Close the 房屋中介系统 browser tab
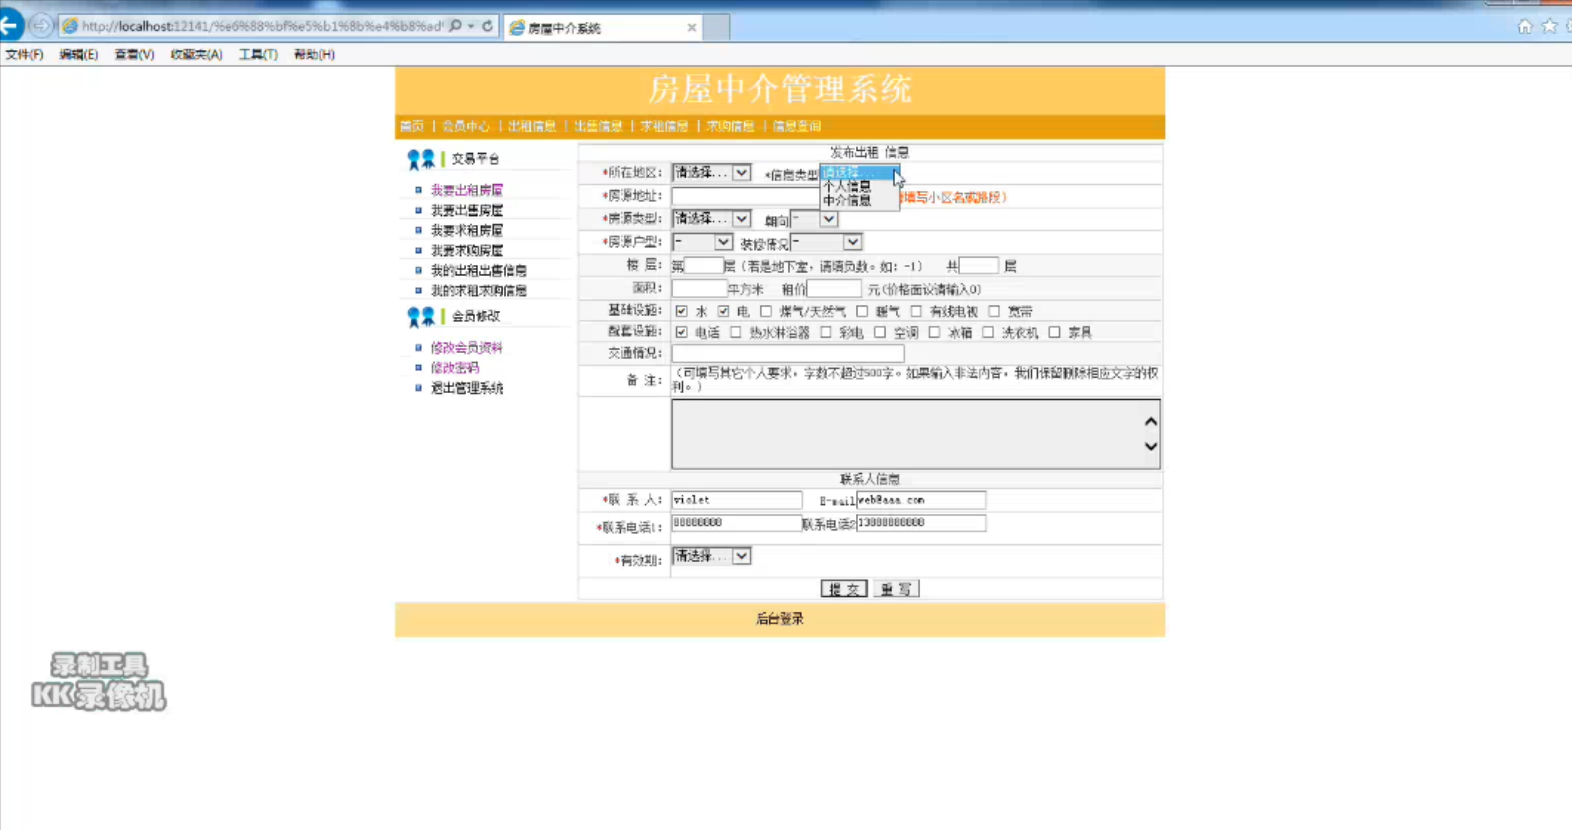This screenshot has width=1572, height=830. (691, 28)
